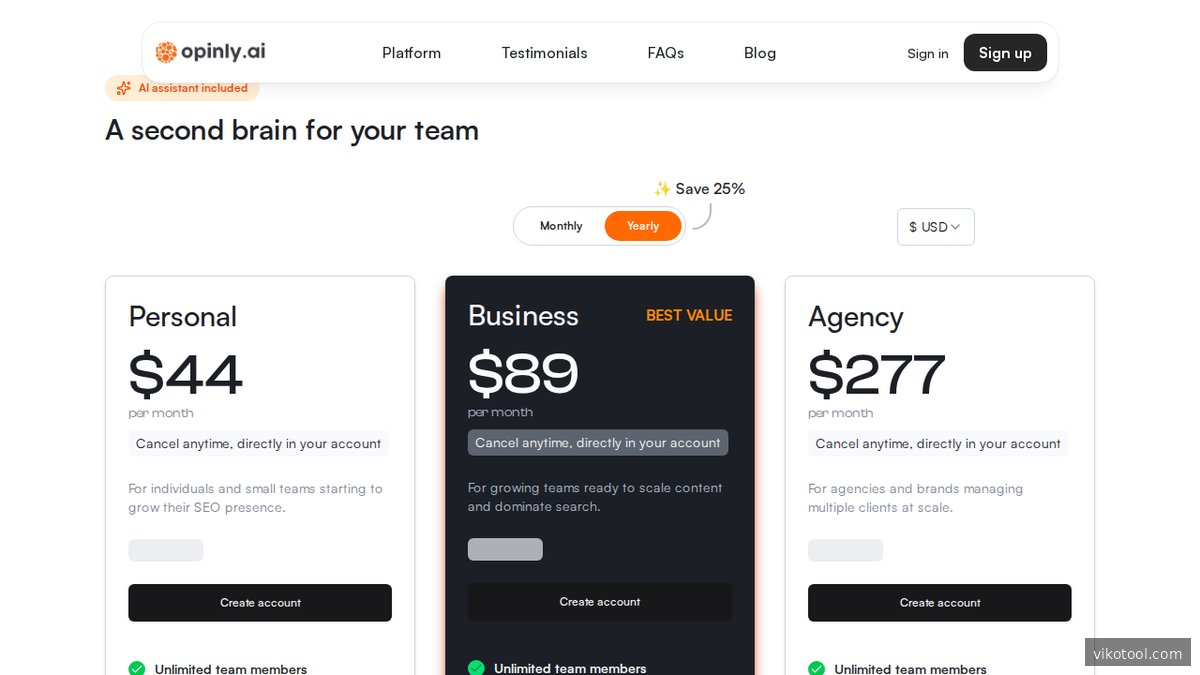
Task: Click the opinly.ai logo icon
Action: pos(166,52)
